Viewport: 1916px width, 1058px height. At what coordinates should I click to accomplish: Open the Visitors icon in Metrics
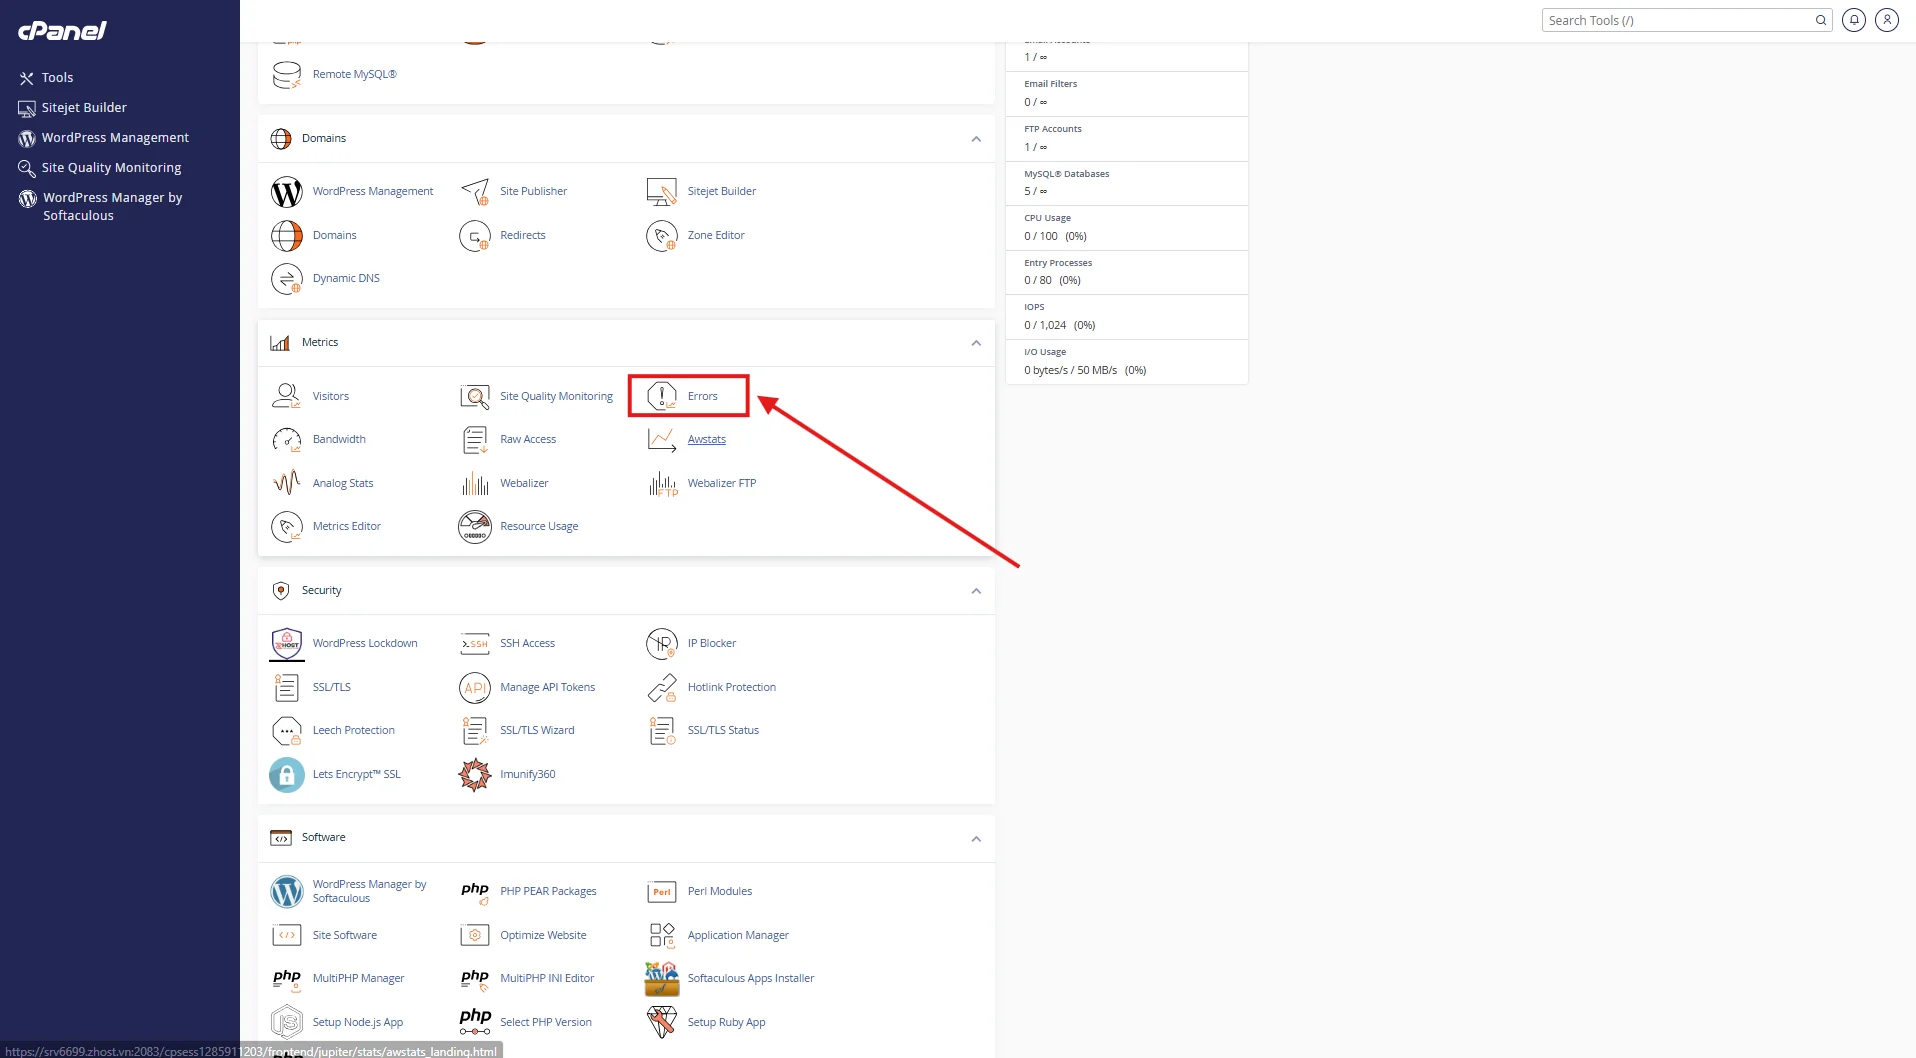pyautogui.click(x=286, y=396)
